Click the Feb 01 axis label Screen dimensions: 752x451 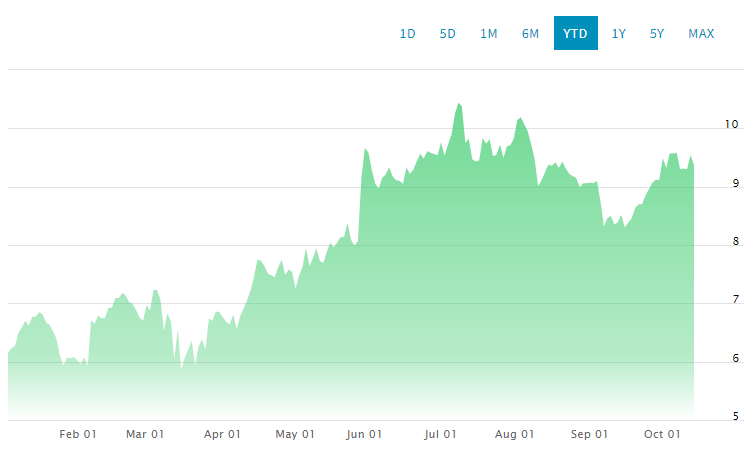click(78, 434)
